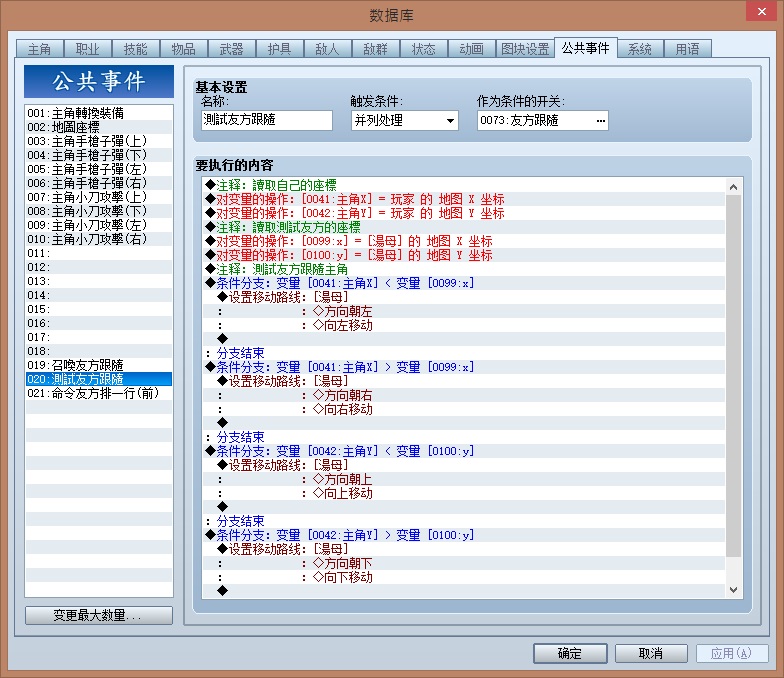Click the ellipsis button for switch 0073

click(x=600, y=120)
